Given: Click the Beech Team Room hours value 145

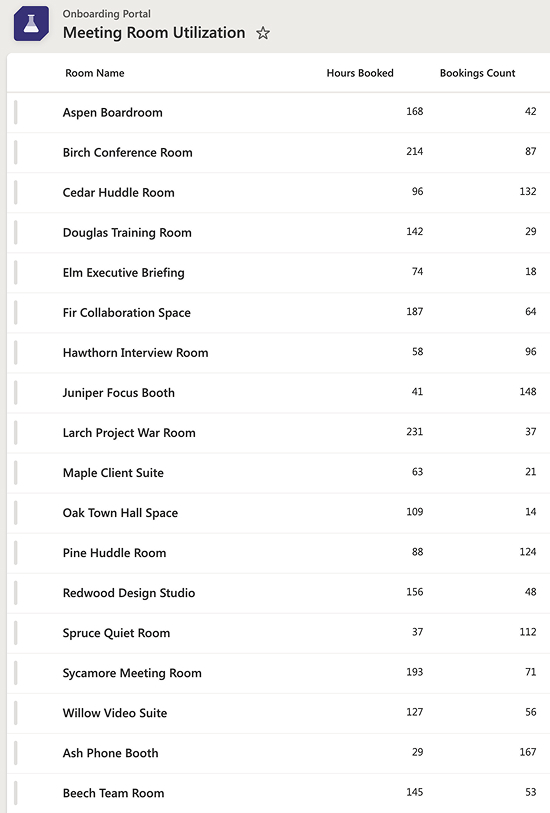Looking at the screenshot, I should coord(415,792).
